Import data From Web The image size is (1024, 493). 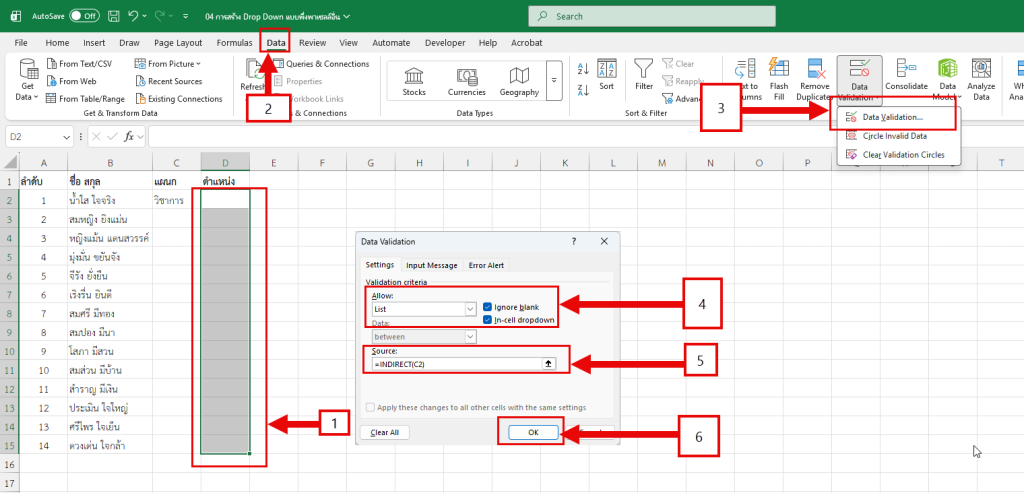coord(71,82)
